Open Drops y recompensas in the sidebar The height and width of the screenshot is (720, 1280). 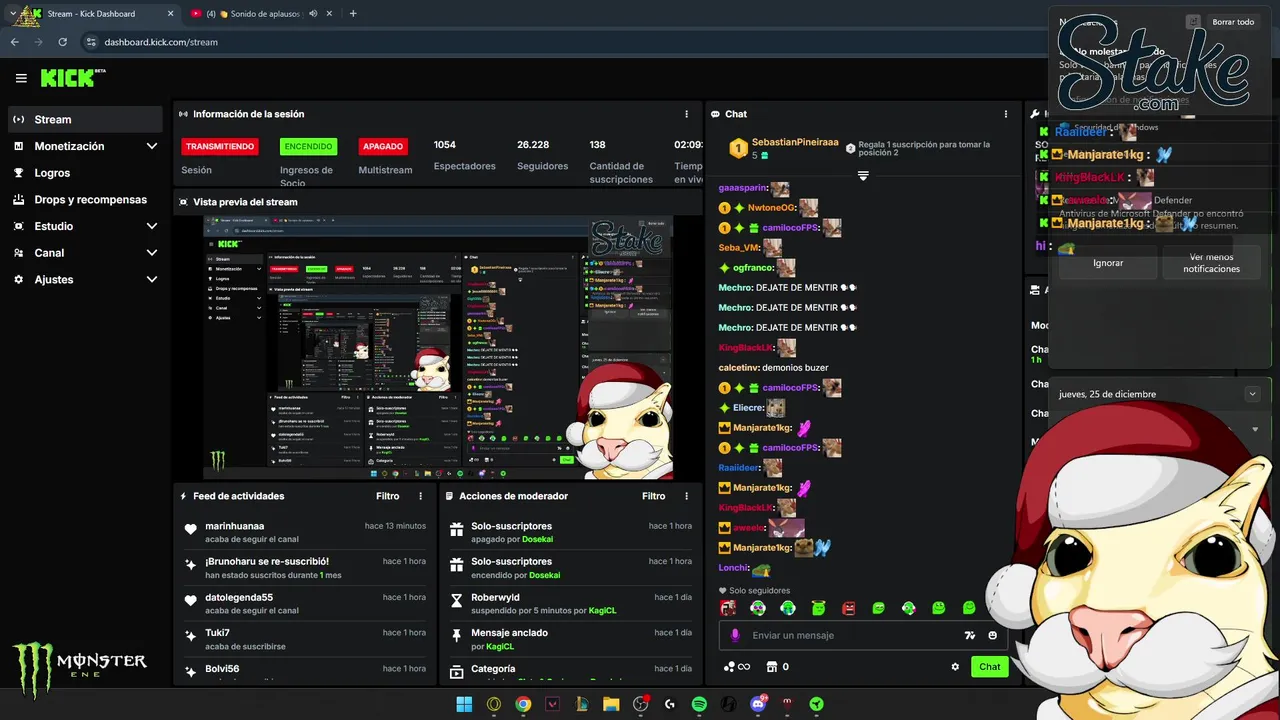coord(85,199)
